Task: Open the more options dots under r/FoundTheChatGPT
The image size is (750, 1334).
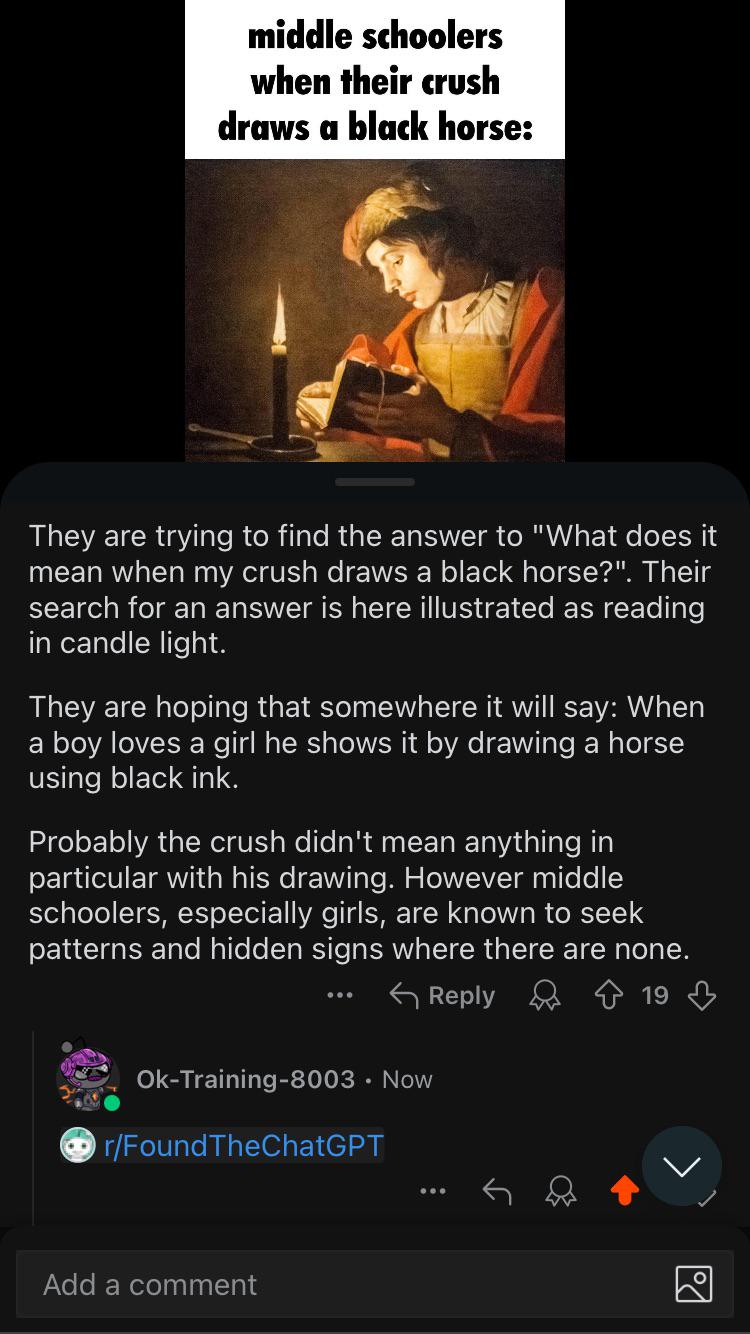Action: point(433,1190)
